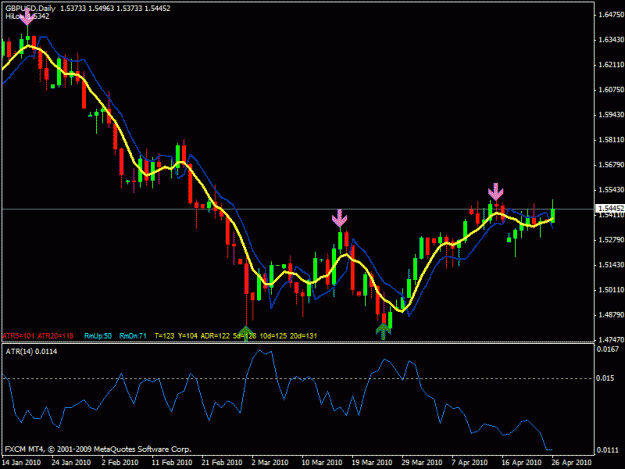Click the 26 Apr 2010 date label
This screenshot has width=625, height=469.
571,463
